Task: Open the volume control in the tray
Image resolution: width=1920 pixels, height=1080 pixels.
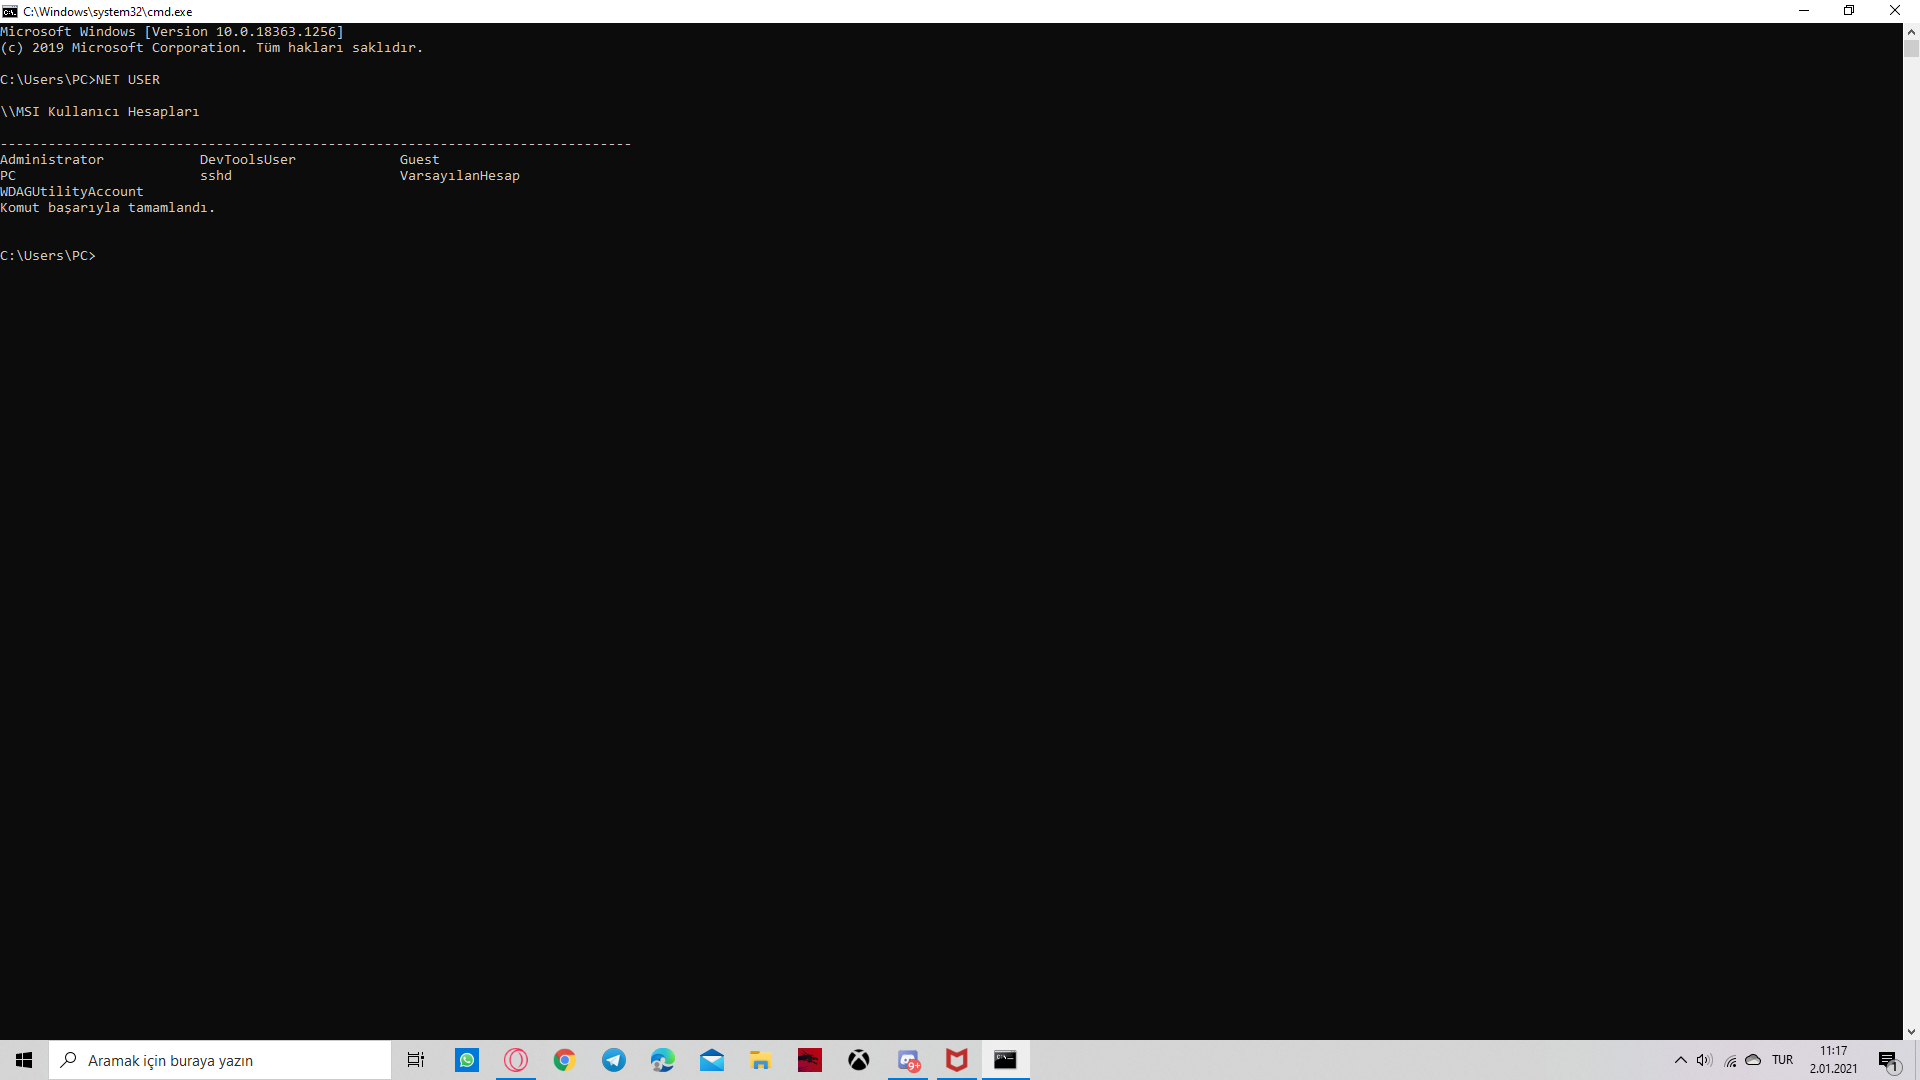Action: 1704,1060
